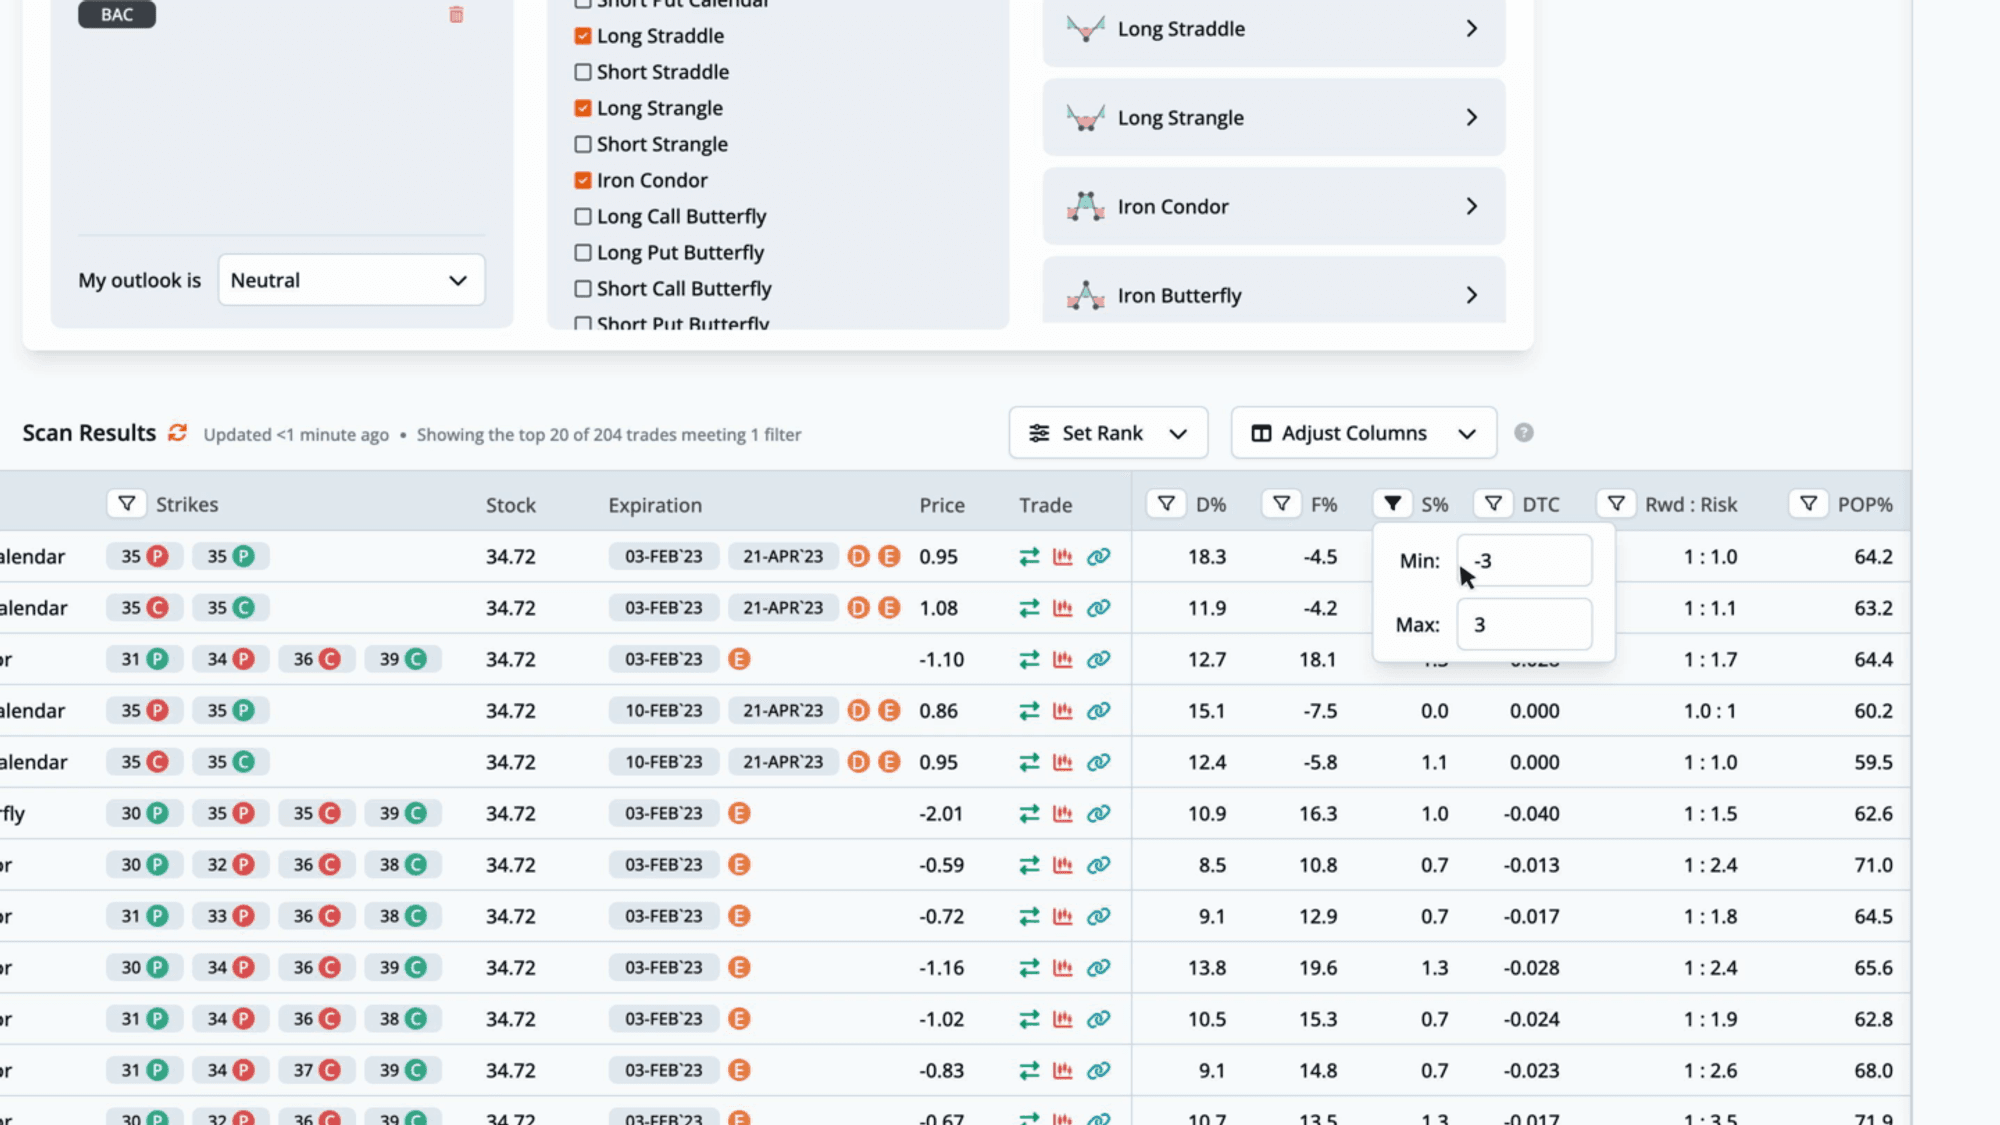The height and width of the screenshot is (1125, 2000).
Task: Click the 37 C strike in -0.83 row
Action: pos(317,1070)
